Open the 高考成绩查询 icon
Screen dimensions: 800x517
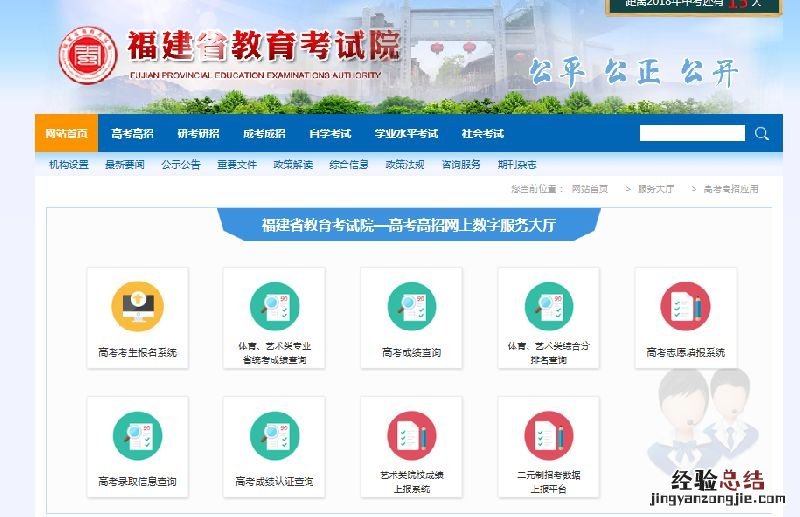tap(411, 307)
